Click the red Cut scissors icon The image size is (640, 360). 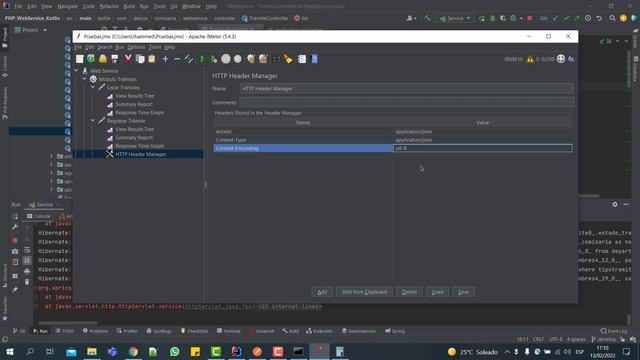pyautogui.click(x=128, y=59)
